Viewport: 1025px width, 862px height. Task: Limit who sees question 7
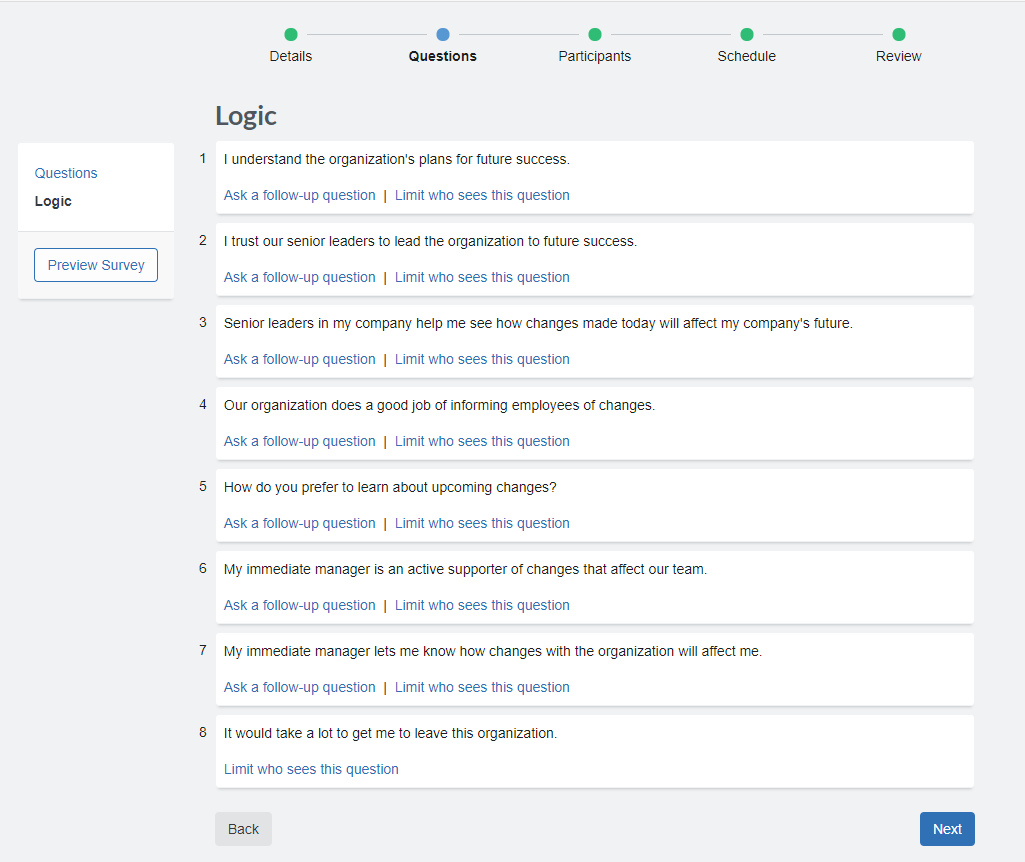[482, 686]
